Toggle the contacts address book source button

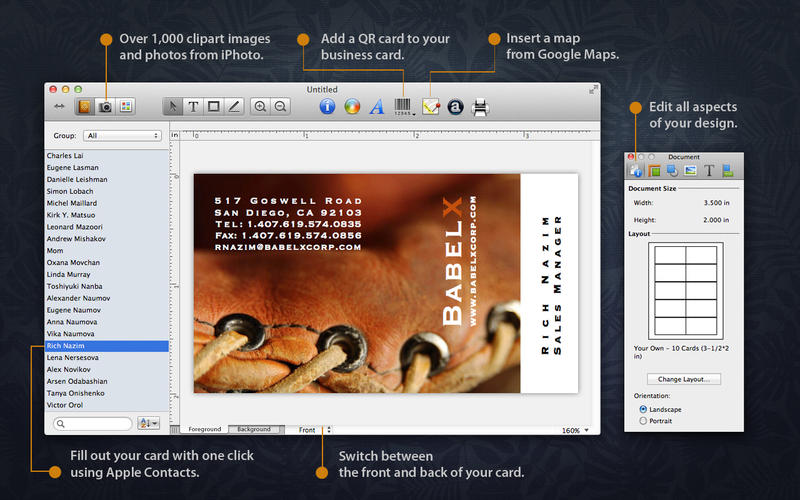coord(85,106)
